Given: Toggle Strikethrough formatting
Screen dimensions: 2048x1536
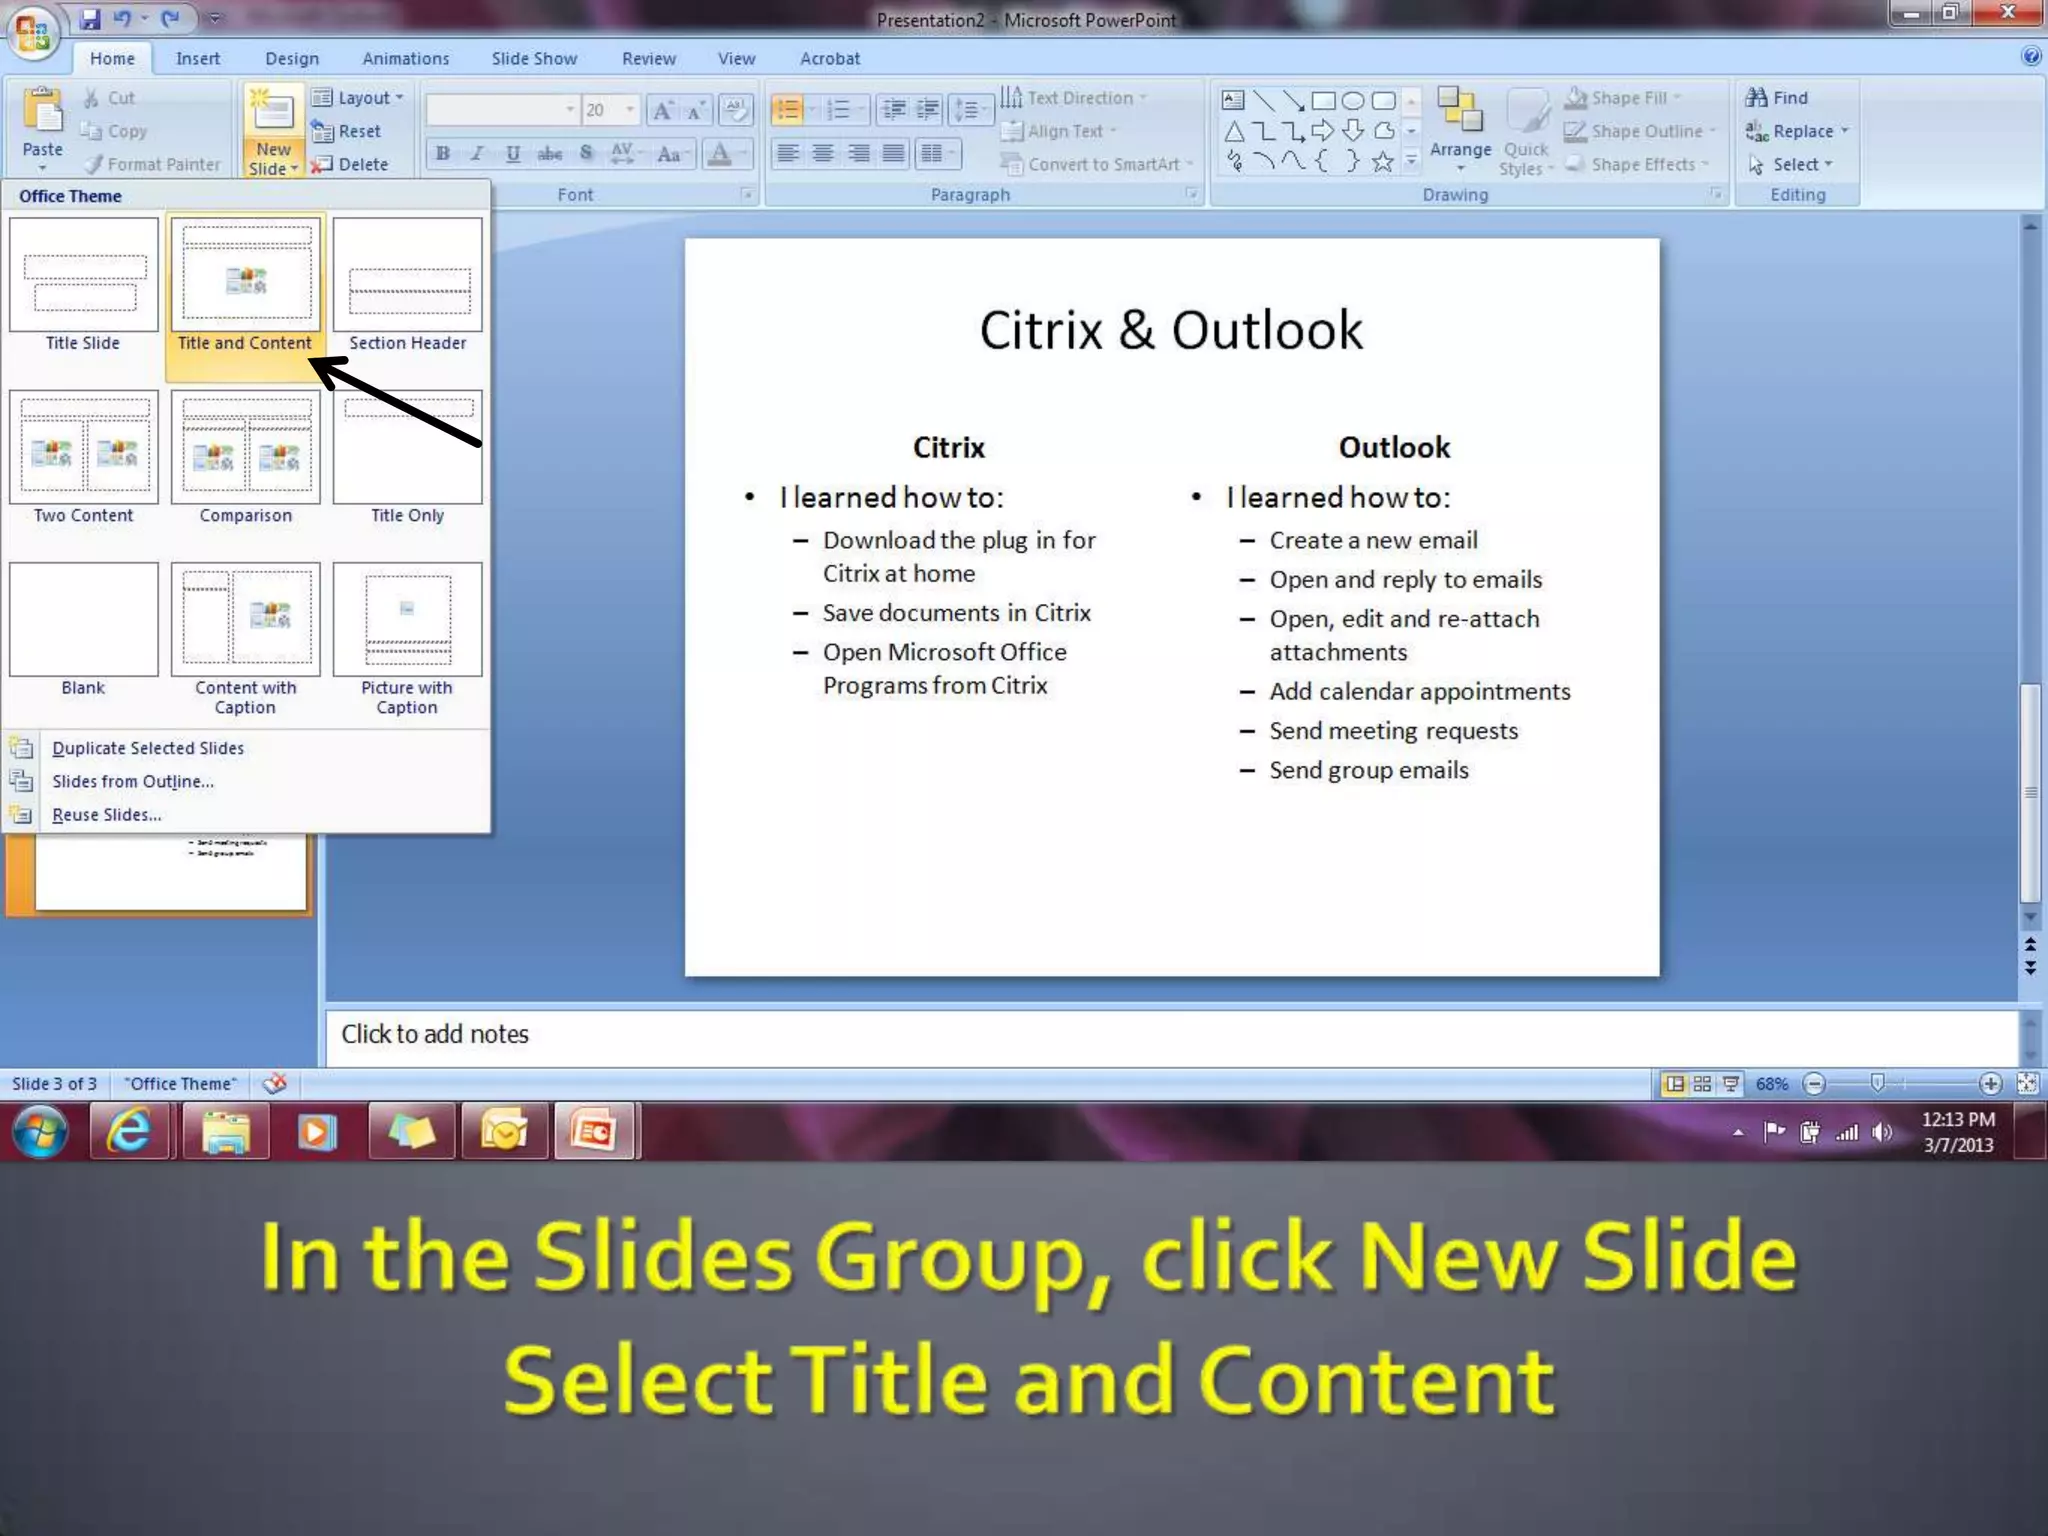Looking at the screenshot, I should [x=549, y=153].
